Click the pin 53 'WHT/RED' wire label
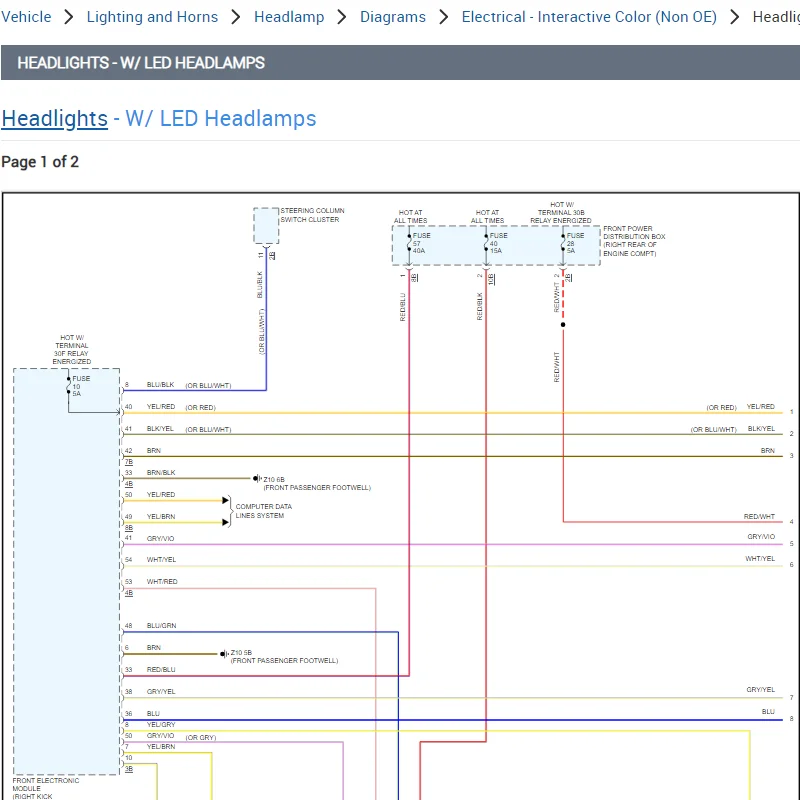Image resolution: width=800 pixels, height=800 pixels. (x=162, y=582)
